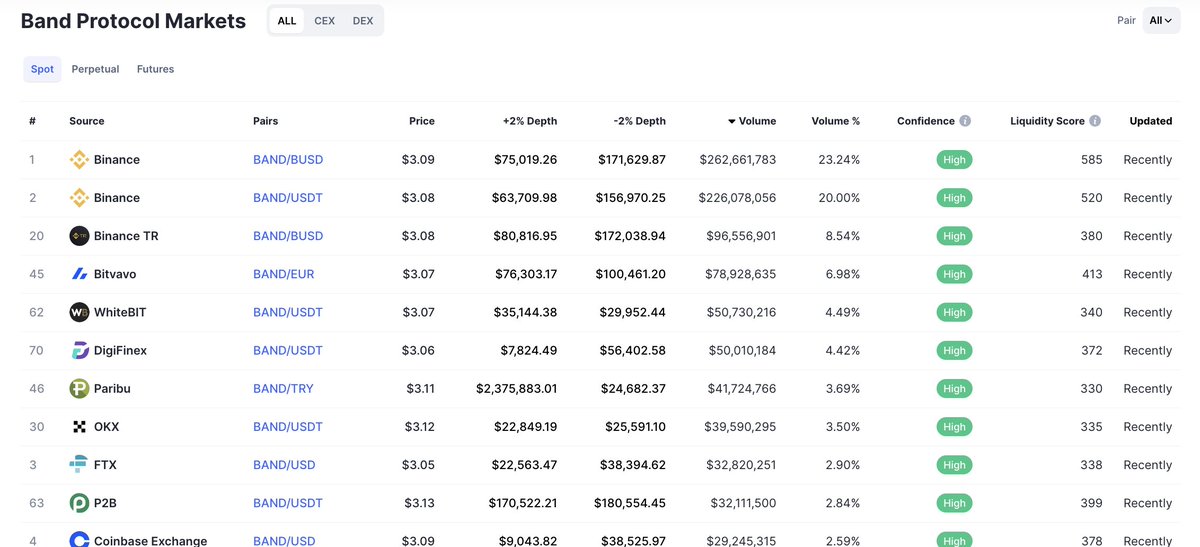Screen dimensions: 1200x547
Task: Click the High badge in Paribu row
Action: (x=954, y=388)
